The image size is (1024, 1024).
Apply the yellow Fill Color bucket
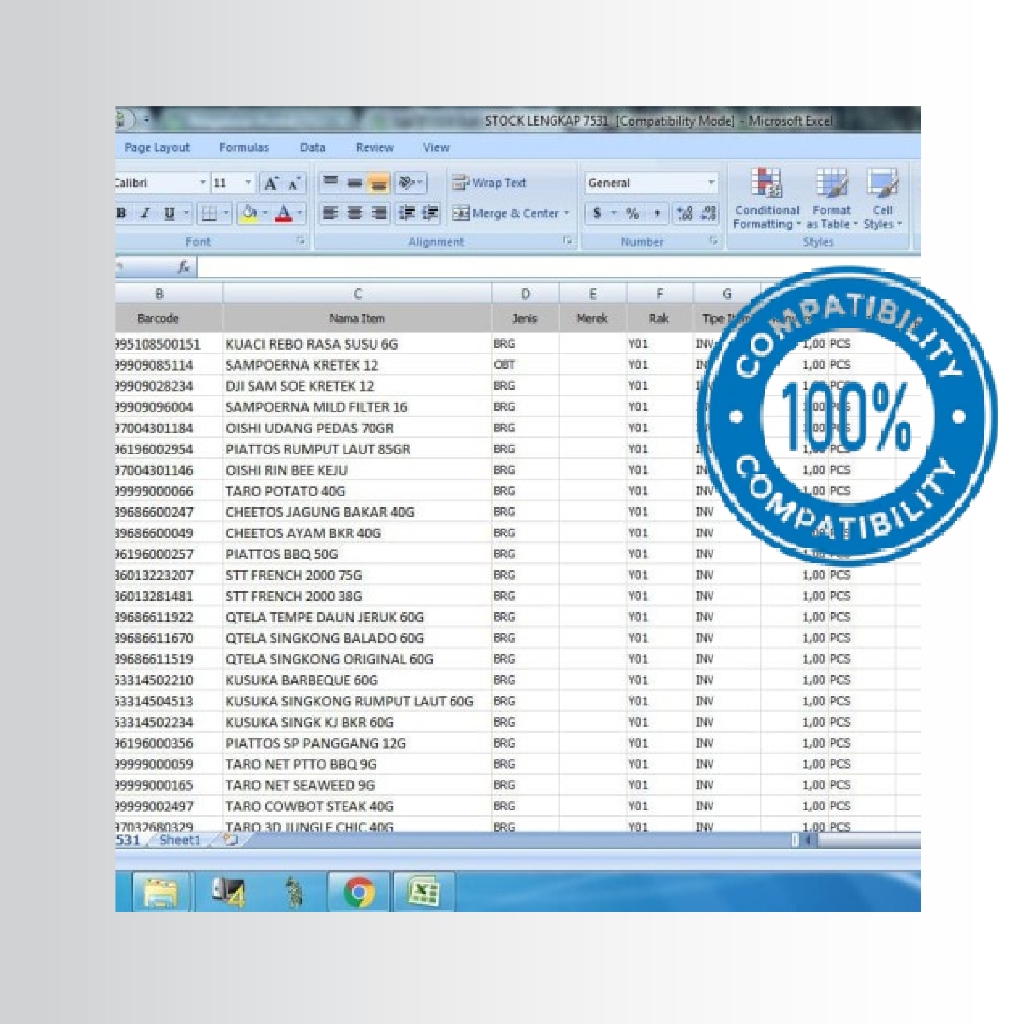point(249,213)
